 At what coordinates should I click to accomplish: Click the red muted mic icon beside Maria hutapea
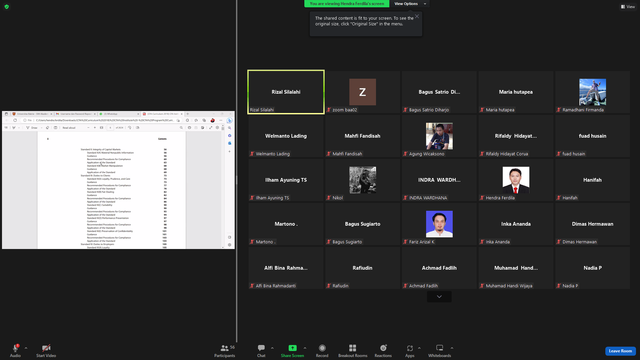[x=482, y=110]
